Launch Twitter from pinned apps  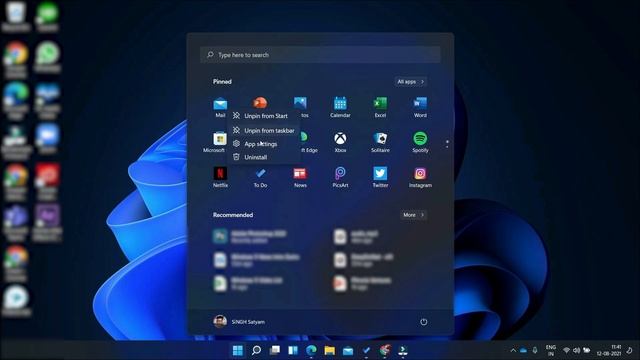[x=380, y=177]
